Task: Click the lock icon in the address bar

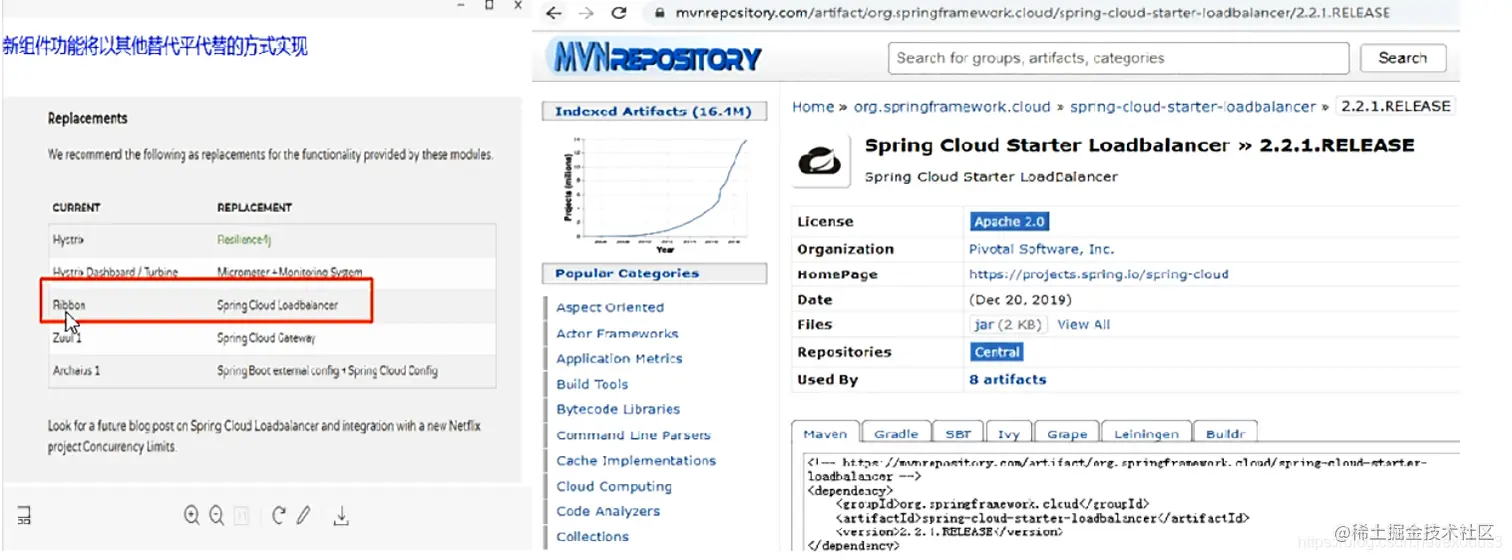Action: tap(658, 13)
